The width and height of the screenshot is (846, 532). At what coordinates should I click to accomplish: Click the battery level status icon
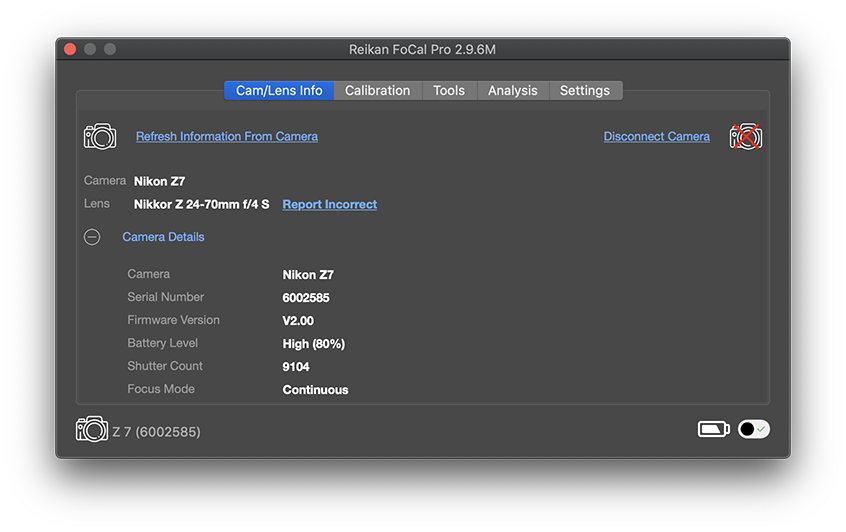click(x=713, y=429)
